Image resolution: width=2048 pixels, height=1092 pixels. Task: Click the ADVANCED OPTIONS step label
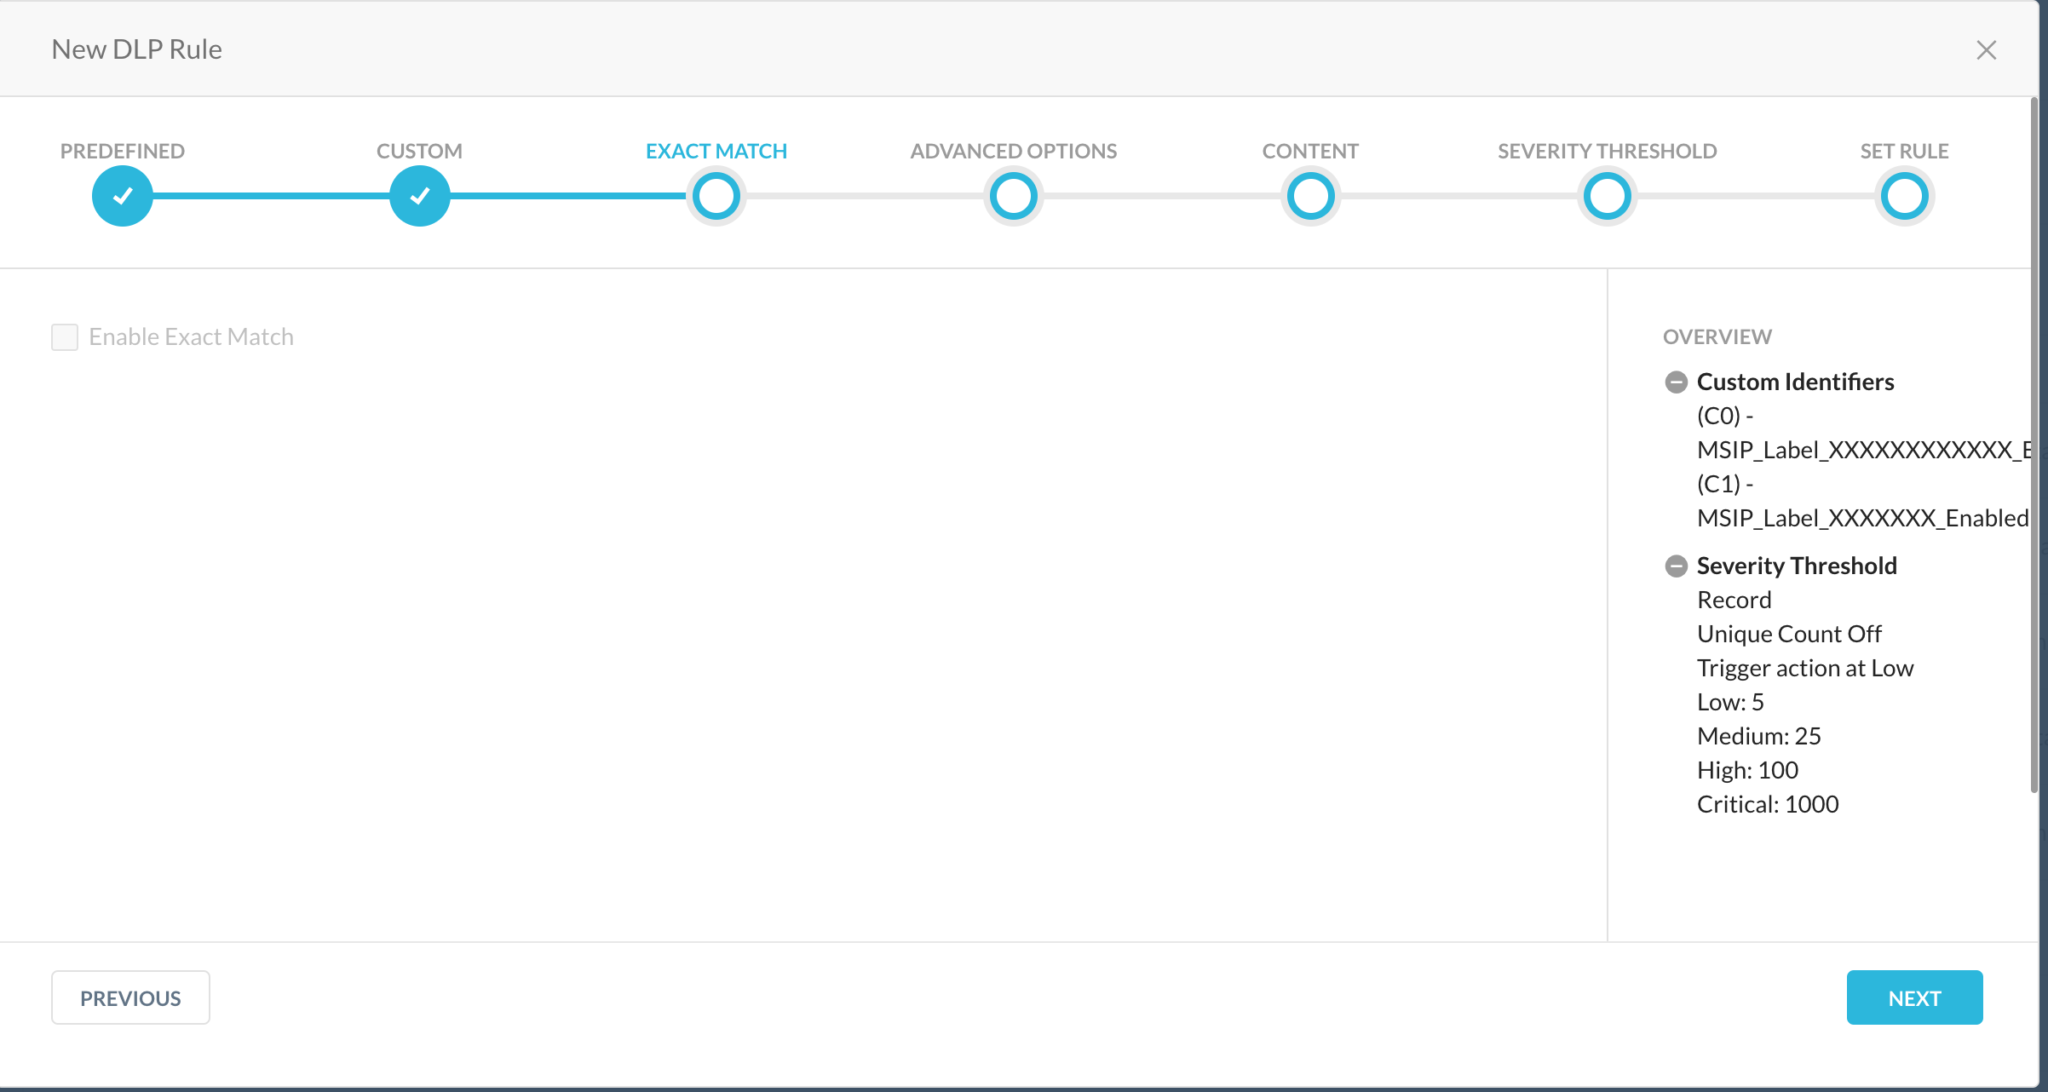1013,151
